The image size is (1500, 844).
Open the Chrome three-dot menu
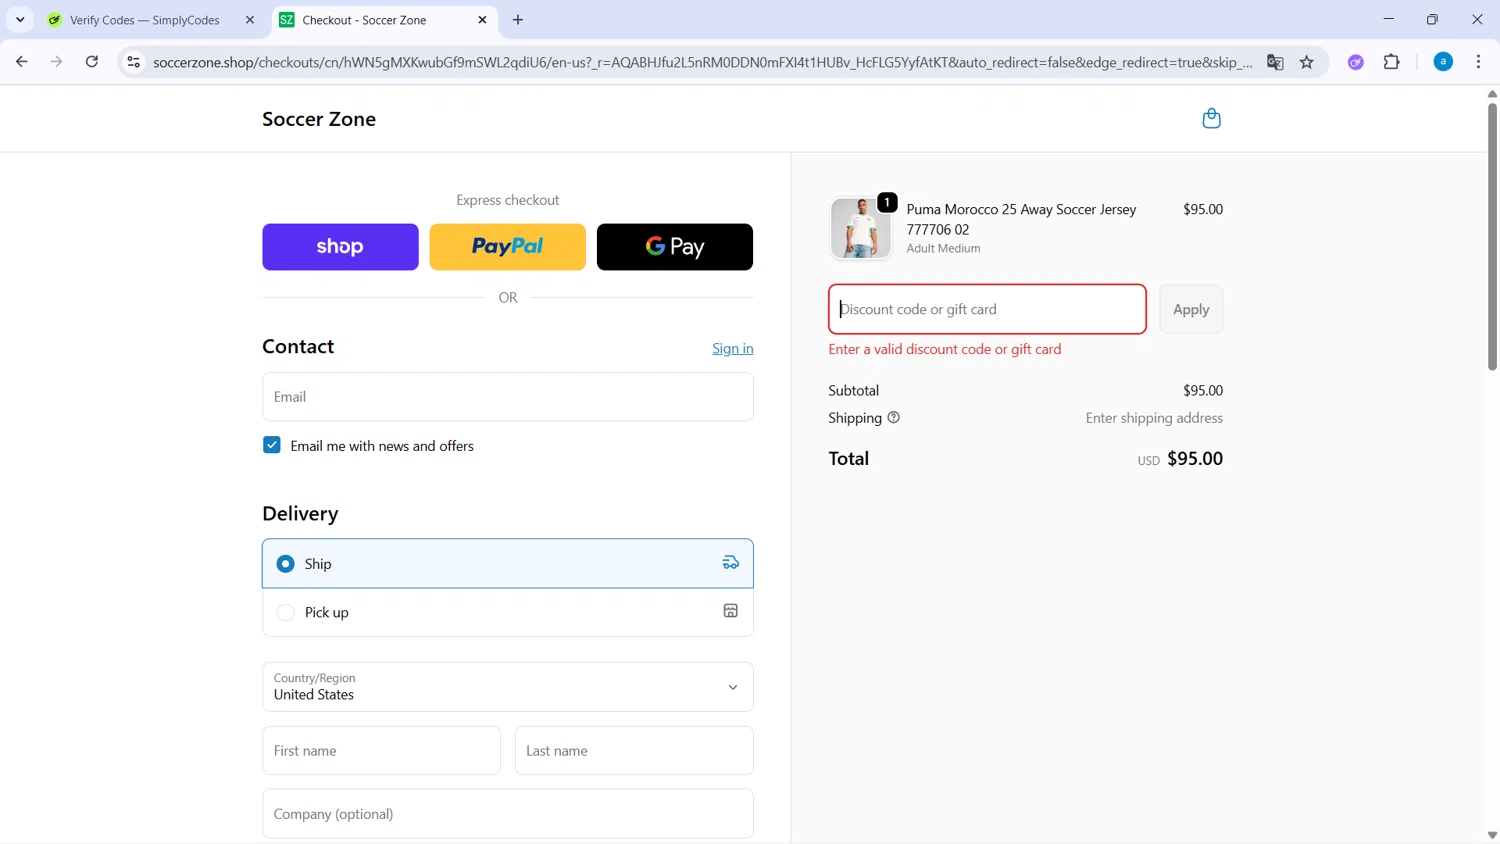[1478, 62]
